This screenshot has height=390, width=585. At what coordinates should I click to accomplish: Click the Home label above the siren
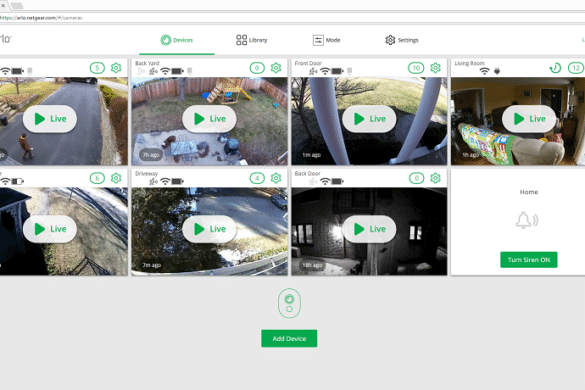click(x=529, y=192)
